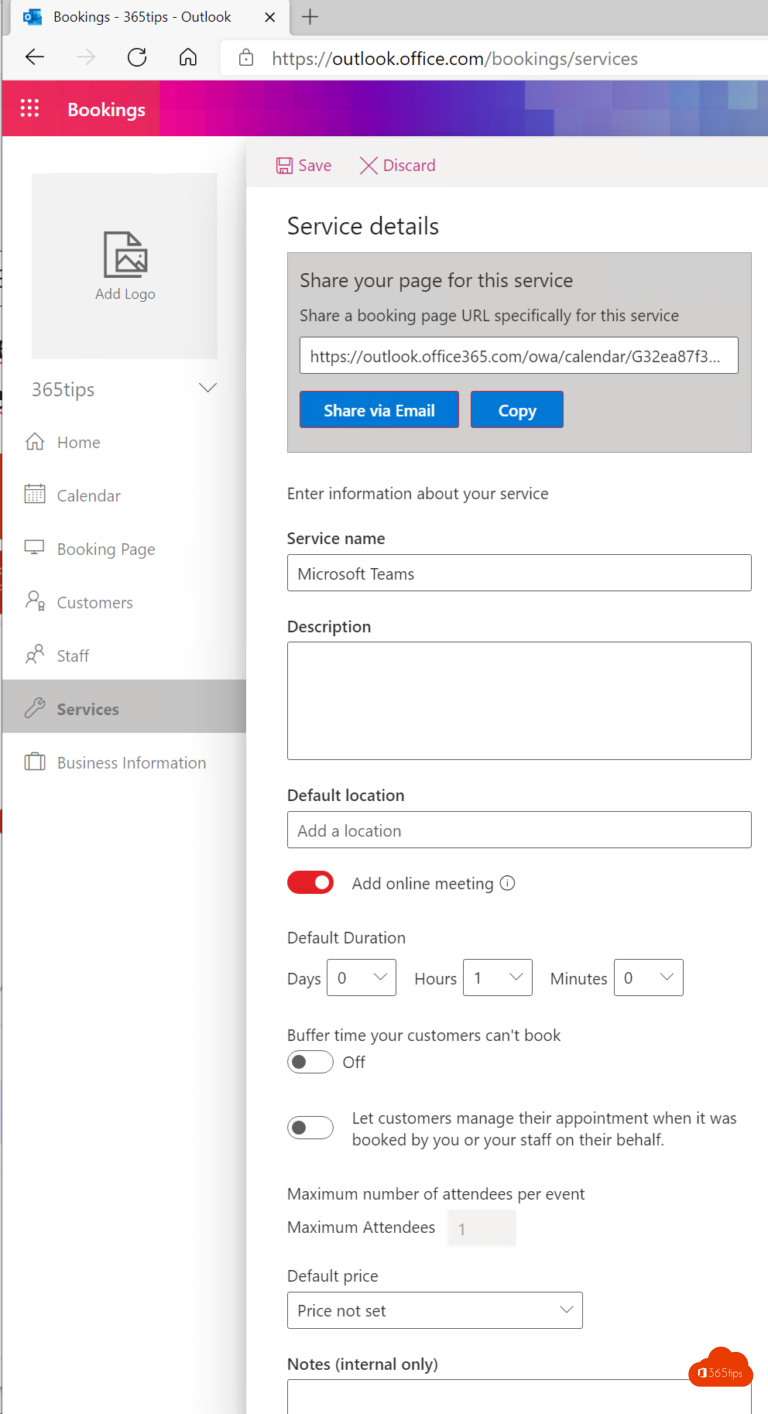Click the Default location input field
Viewport: 768px width, 1414px height.
pos(518,830)
